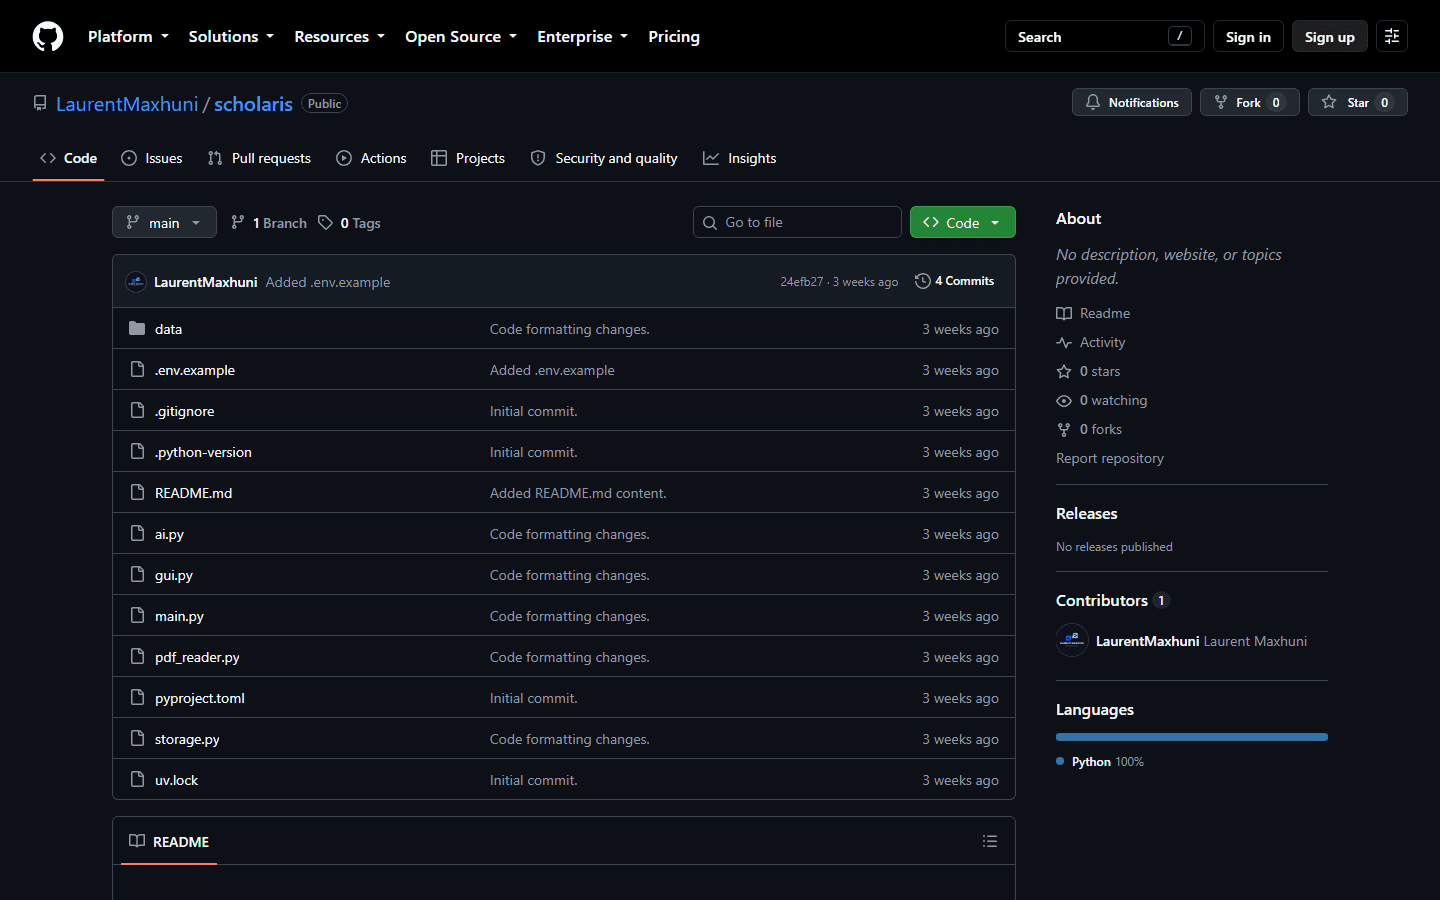Click the file icon for main.py
This screenshot has height=900, width=1440.
[x=137, y=615]
